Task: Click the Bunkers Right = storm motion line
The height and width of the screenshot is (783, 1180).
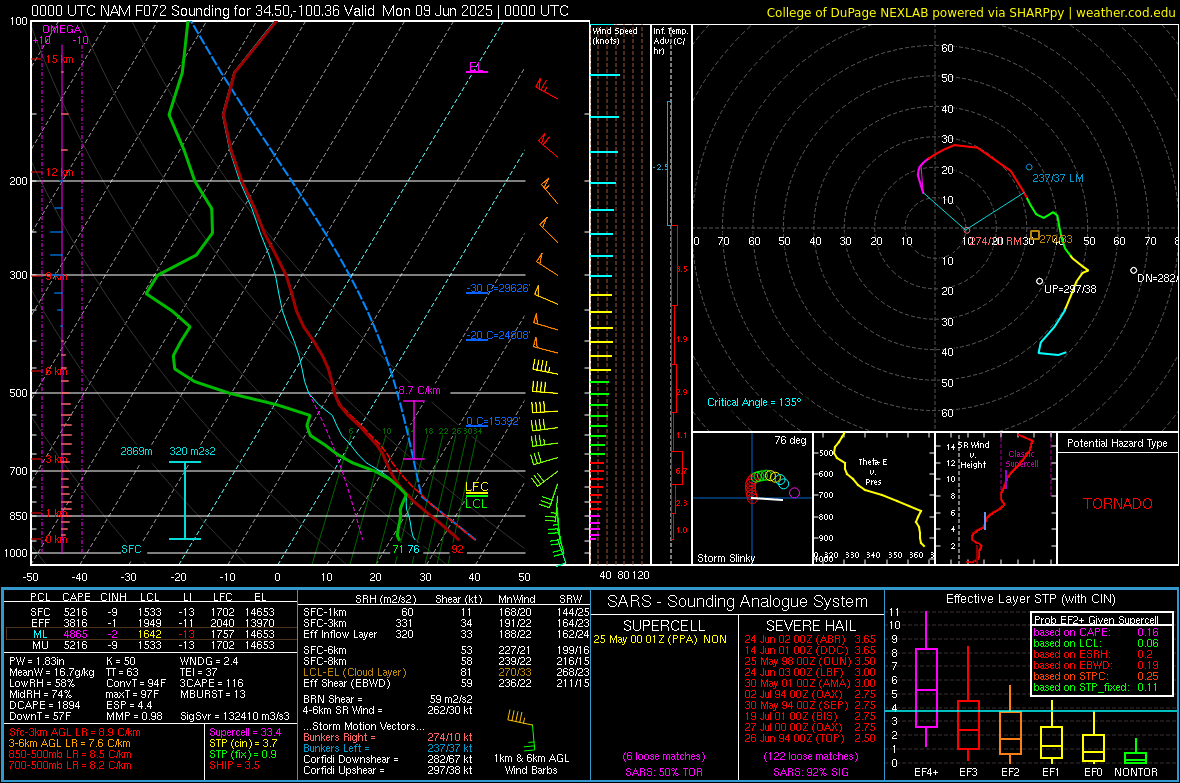Action: click(388, 737)
